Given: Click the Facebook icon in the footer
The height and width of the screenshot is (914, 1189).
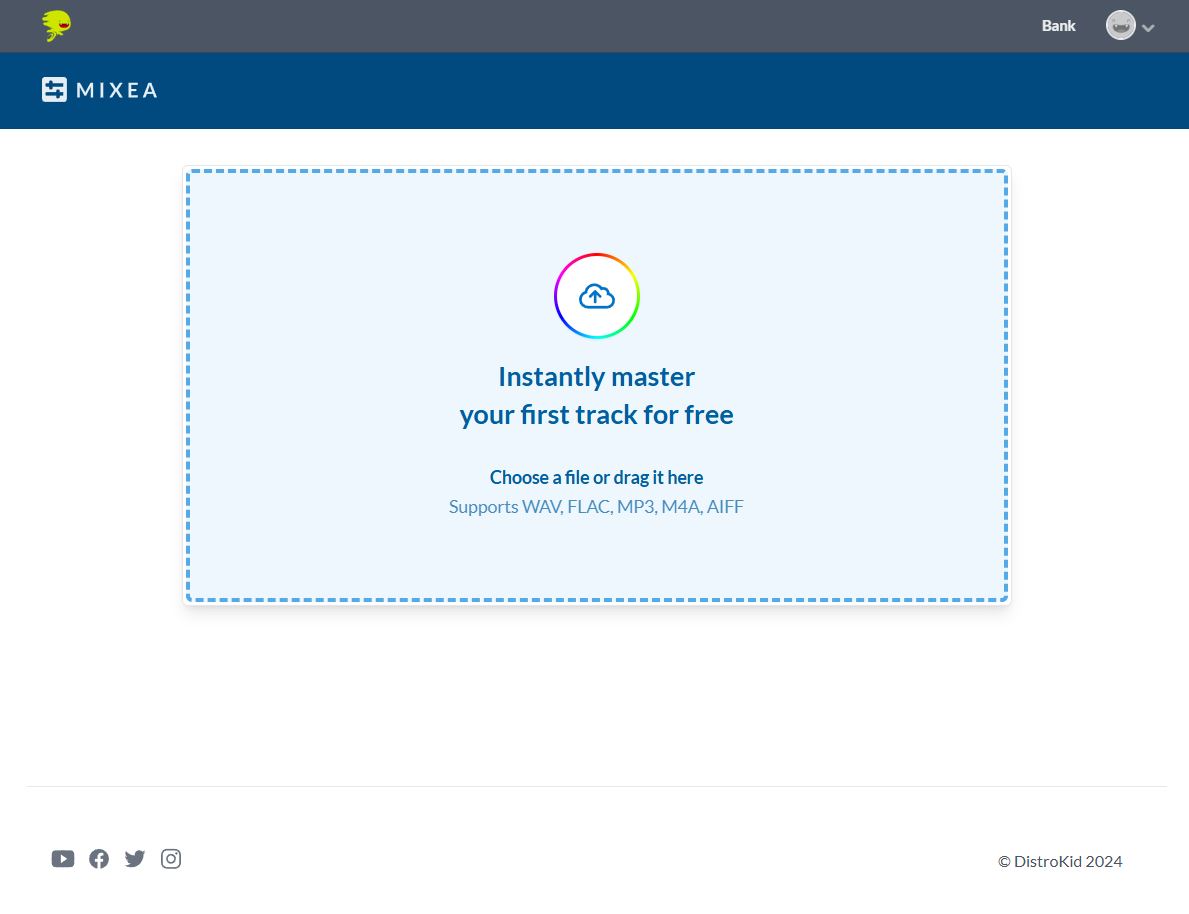Looking at the screenshot, I should click(x=98, y=858).
